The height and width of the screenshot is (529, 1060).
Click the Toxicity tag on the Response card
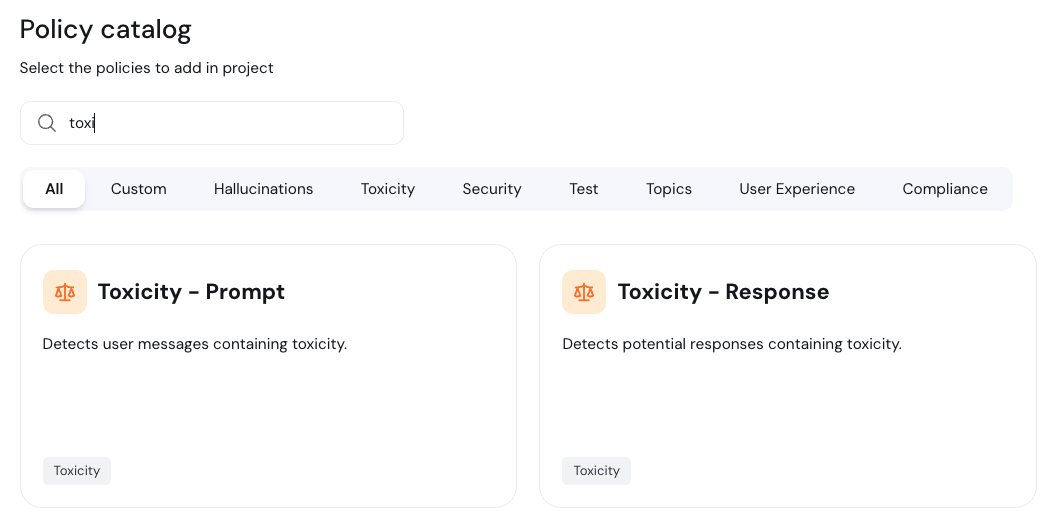597,471
